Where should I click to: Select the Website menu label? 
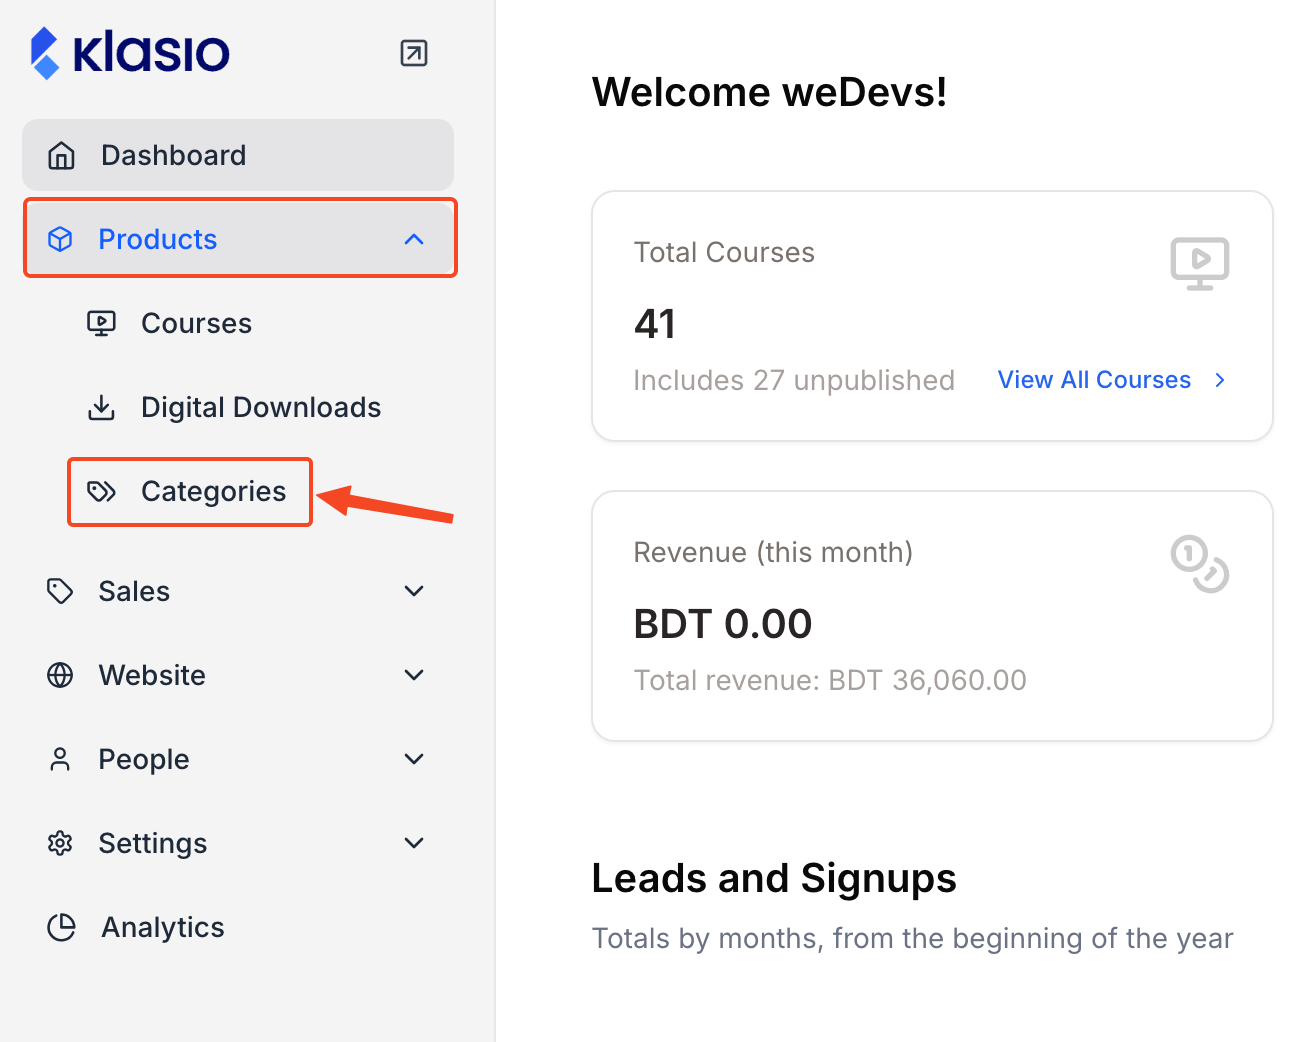152,675
